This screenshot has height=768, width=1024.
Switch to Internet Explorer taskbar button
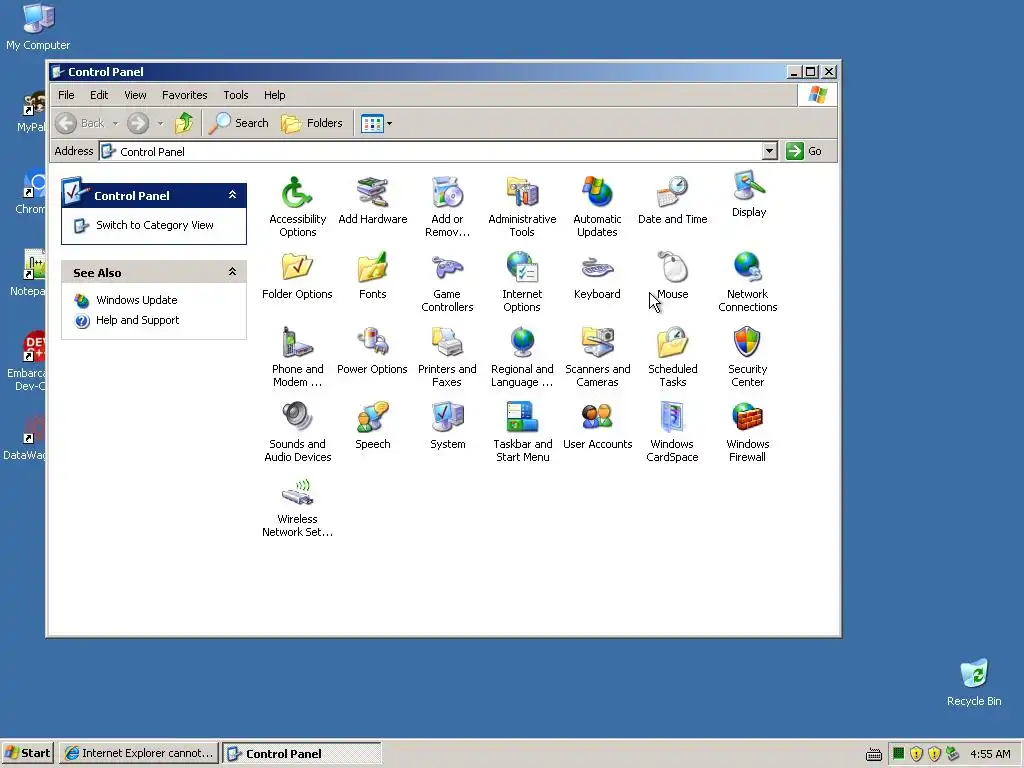[x=139, y=753]
